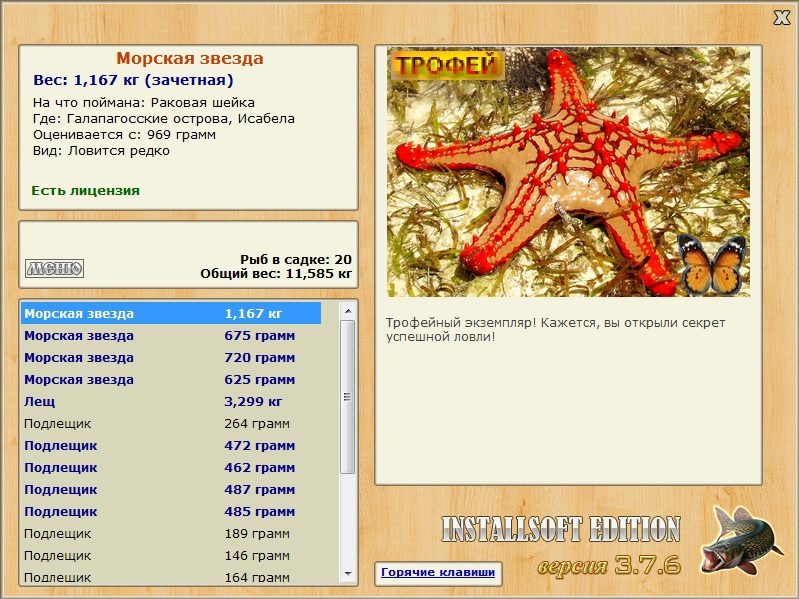Viewport: 799px width, 599px height.
Task: Select Подлещик 472 грамм row
Action: [171, 445]
